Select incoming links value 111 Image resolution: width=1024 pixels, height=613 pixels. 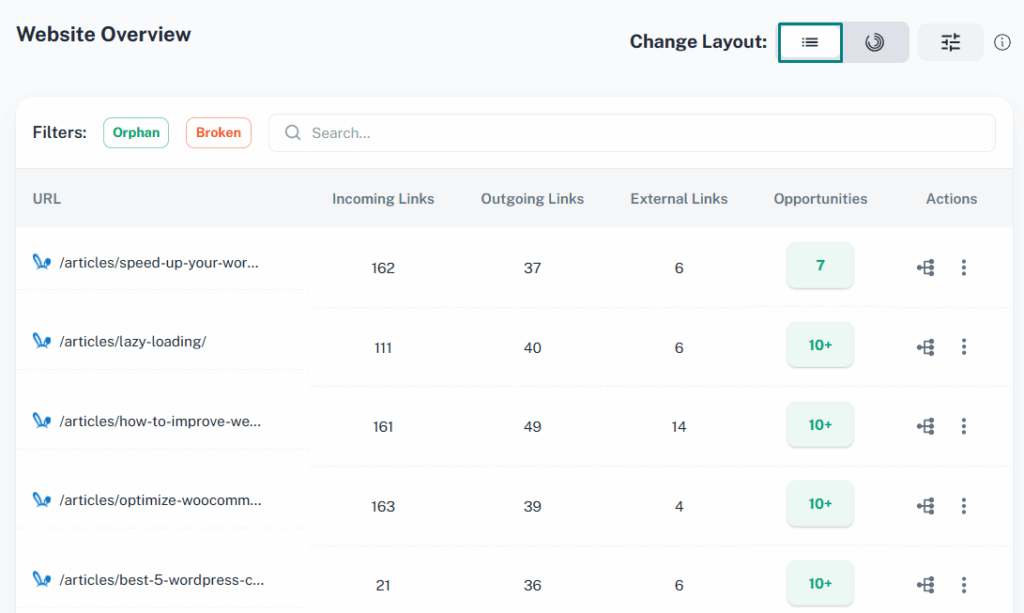click(383, 348)
